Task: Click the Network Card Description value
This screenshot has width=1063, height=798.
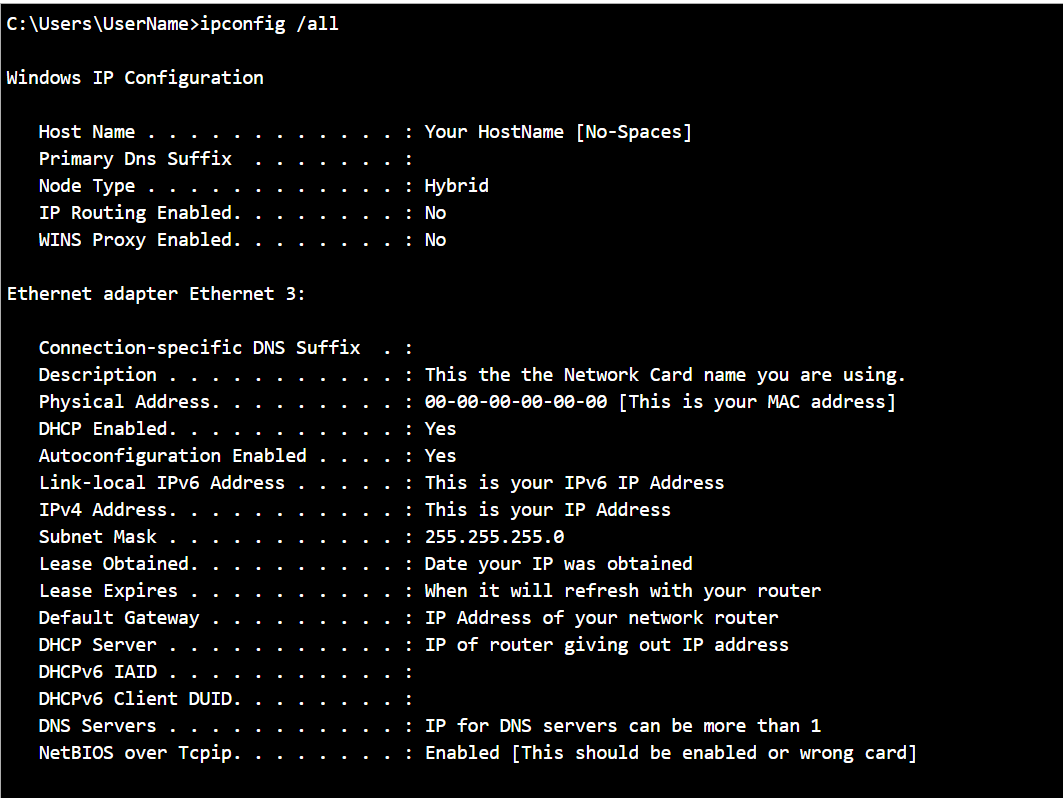Action: point(665,375)
